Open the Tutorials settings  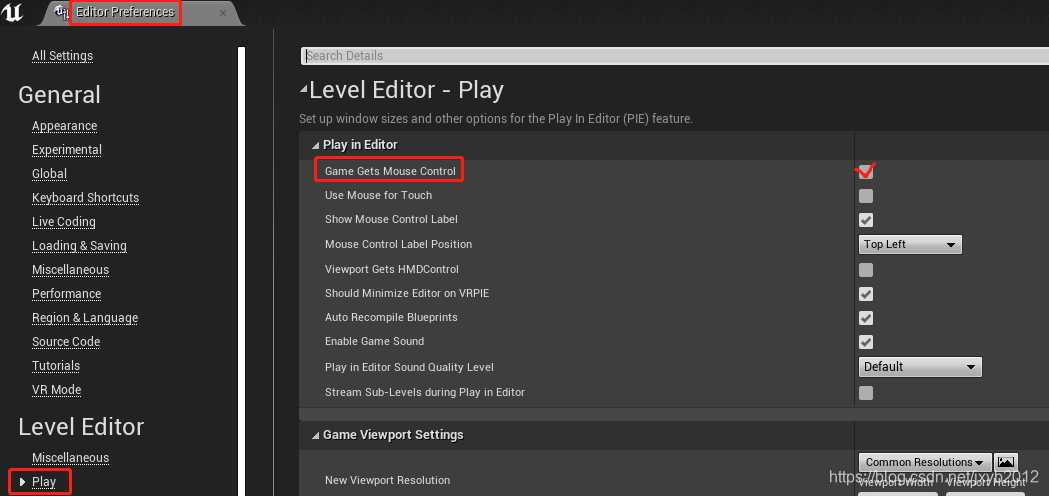[x=56, y=366]
